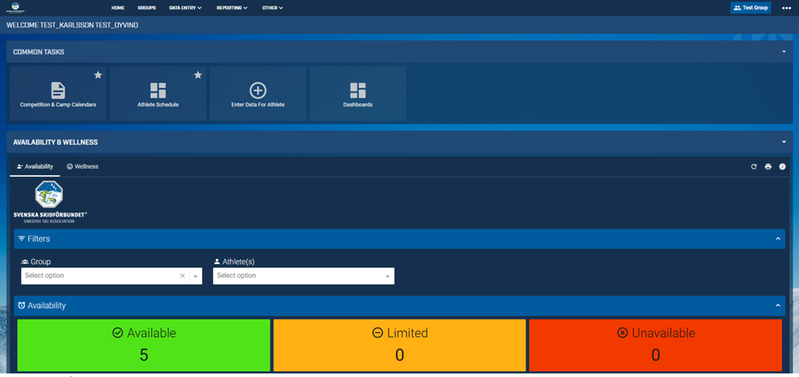Click the print icon in Availability panel
Screen dimensions: 799x377
768,167
